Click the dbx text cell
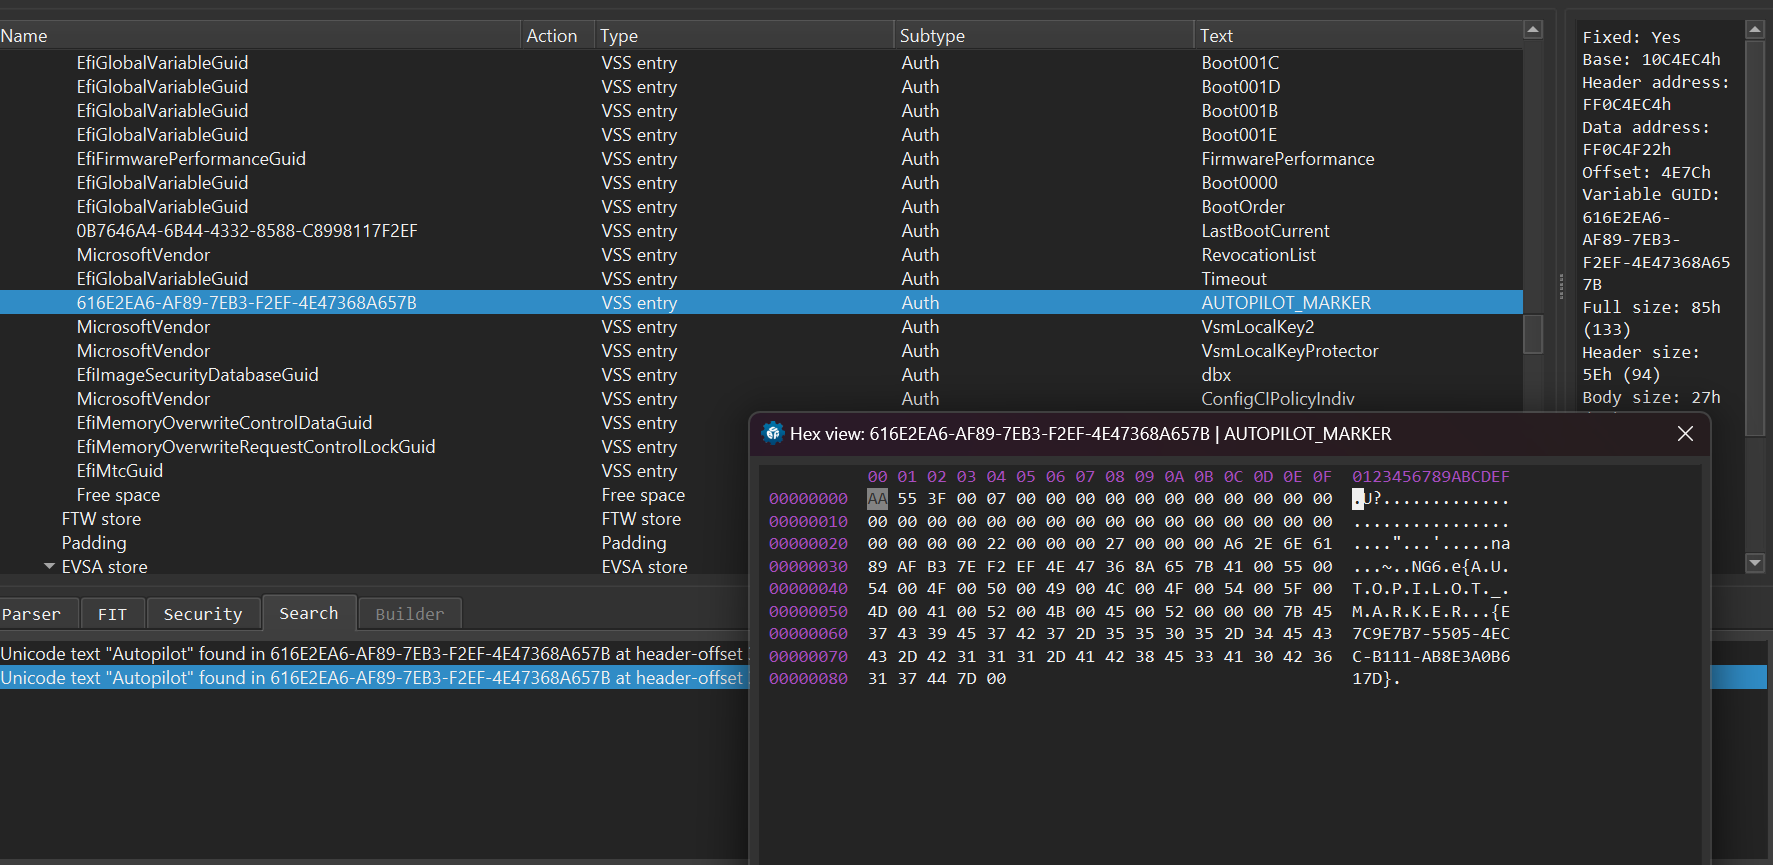1773x865 pixels. [x=1216, y=374]
